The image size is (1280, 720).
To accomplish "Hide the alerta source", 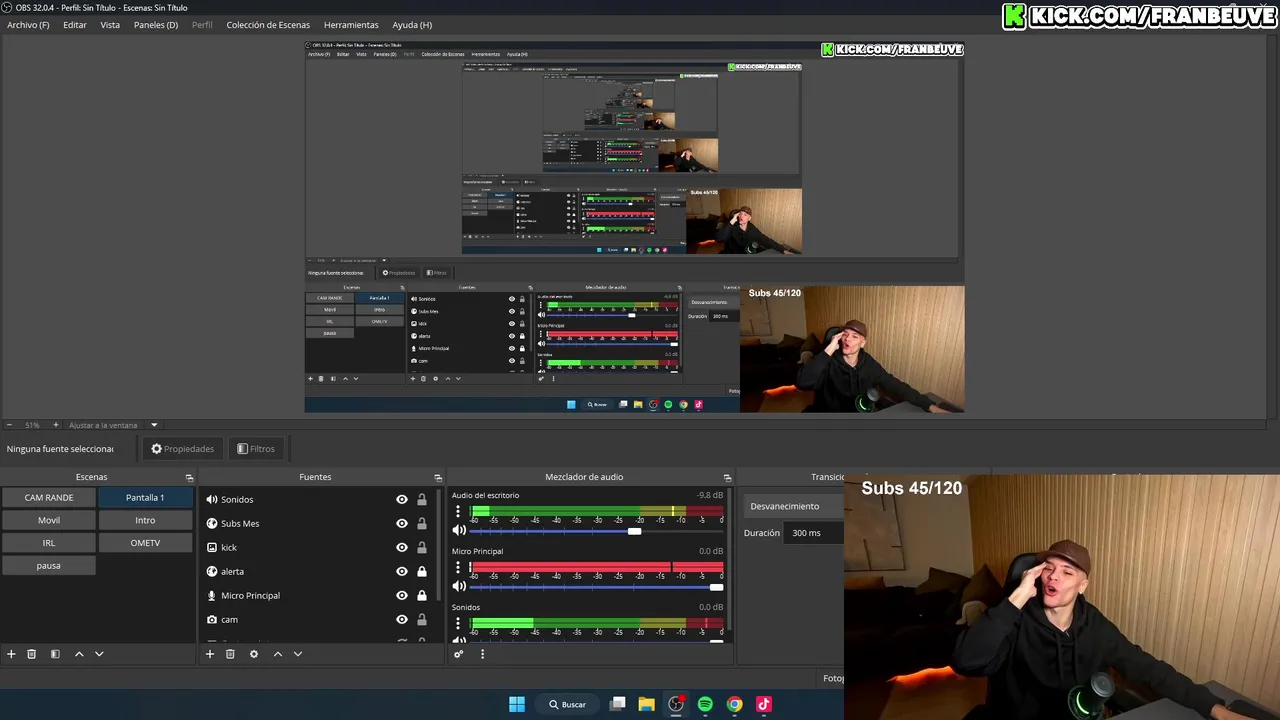I will (x=402, y=572).
